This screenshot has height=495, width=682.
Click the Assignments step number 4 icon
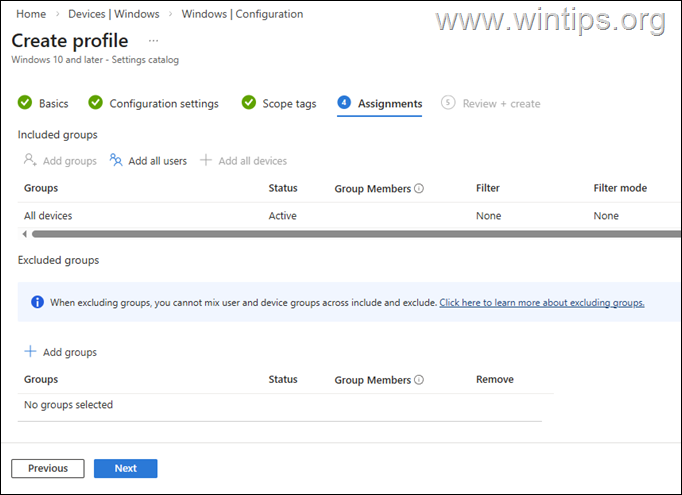pyautogui.click(x=344, y=103)
